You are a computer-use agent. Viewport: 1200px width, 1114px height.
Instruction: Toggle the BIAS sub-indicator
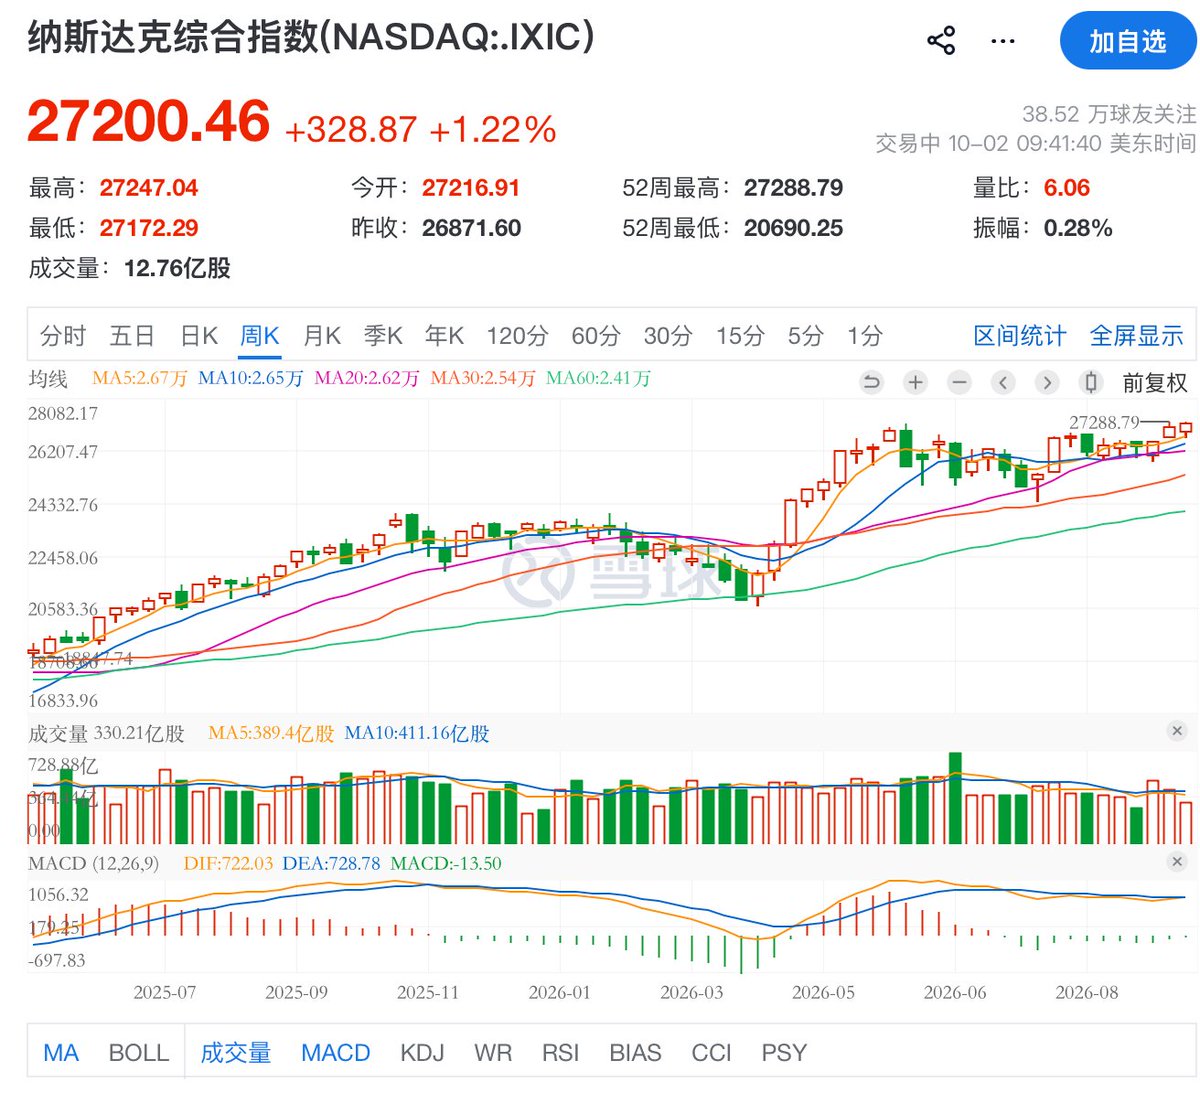(635, 1053)
